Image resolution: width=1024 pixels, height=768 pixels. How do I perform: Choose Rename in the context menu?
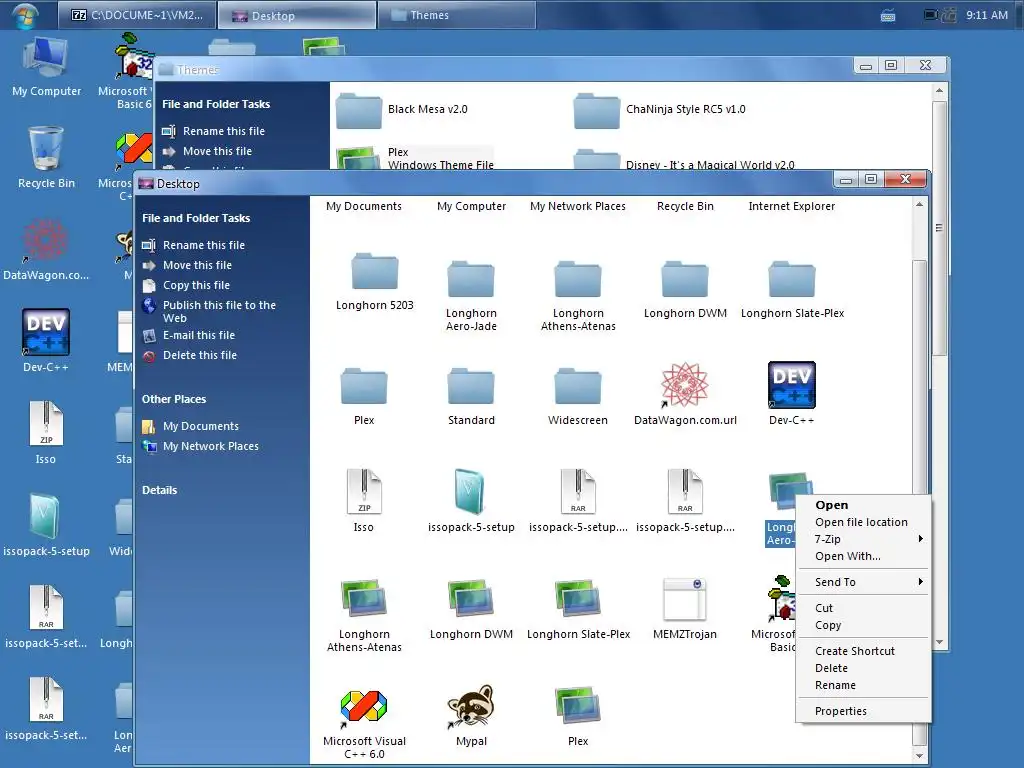pyautogui.click(x=863, y=685)
